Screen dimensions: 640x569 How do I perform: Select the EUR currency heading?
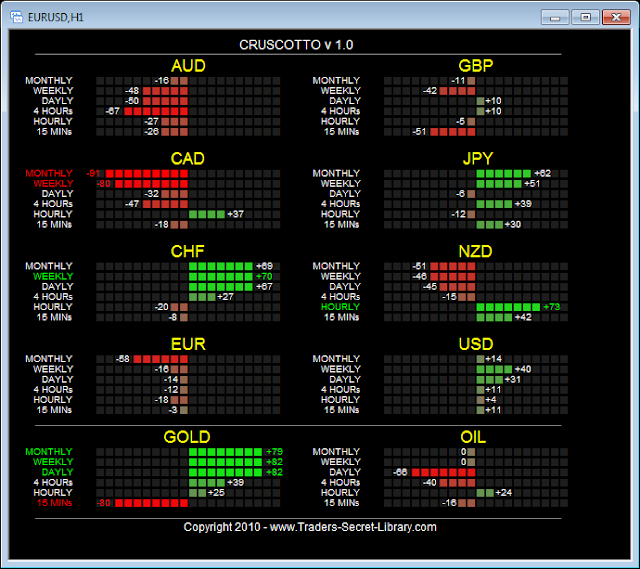(x=188, y=344)
